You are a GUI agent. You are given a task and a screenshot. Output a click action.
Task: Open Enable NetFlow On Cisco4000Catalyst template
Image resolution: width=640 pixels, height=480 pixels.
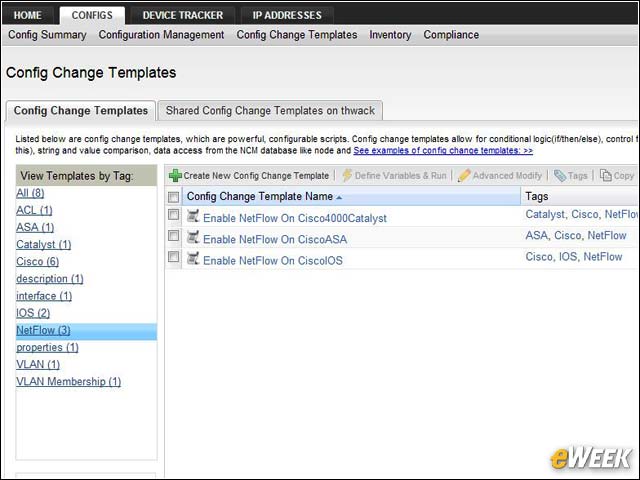coord(295,218)
